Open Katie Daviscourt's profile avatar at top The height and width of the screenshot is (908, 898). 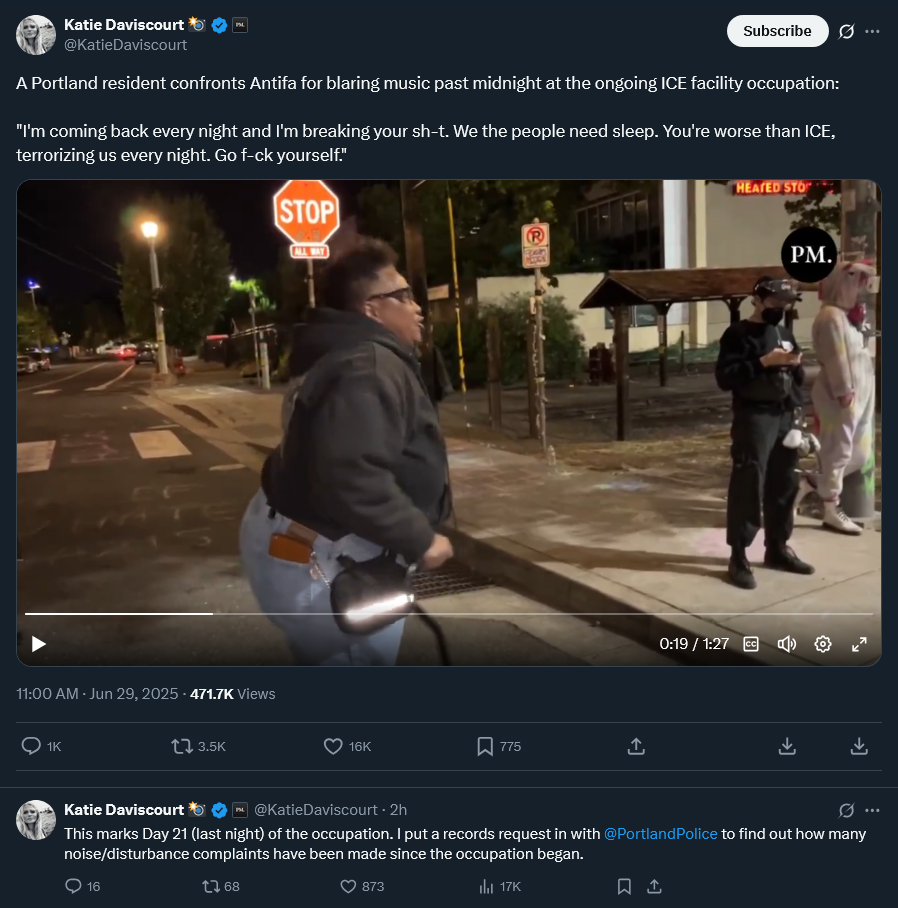(36, 35)
